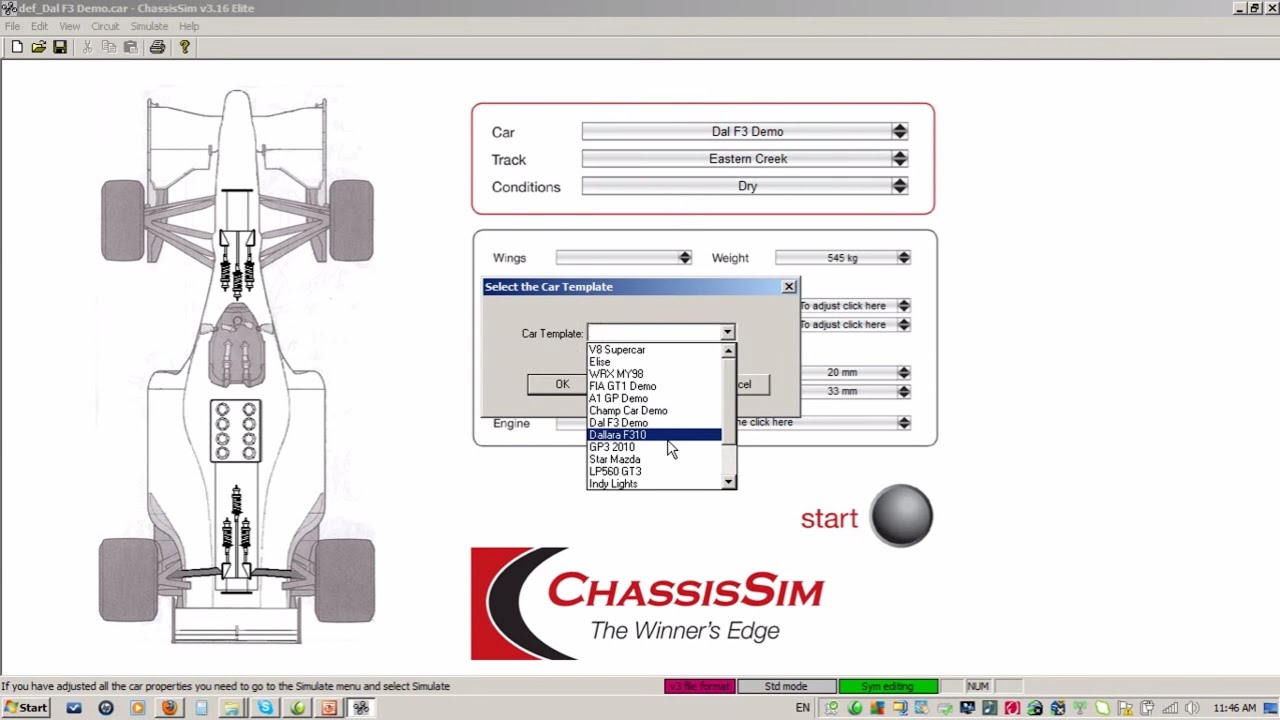
Task: Open the Car selector showing Dal F3 Demo
Action: point(745,131)
